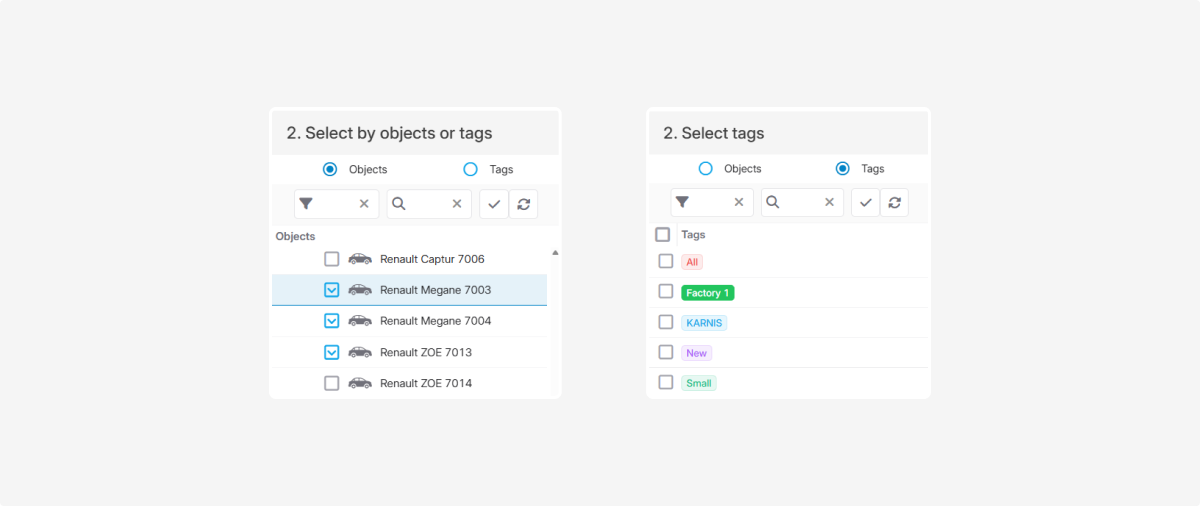Clear the search field in tags panel
This screenshot has width=1200, height=506.
tap(829, 202)
